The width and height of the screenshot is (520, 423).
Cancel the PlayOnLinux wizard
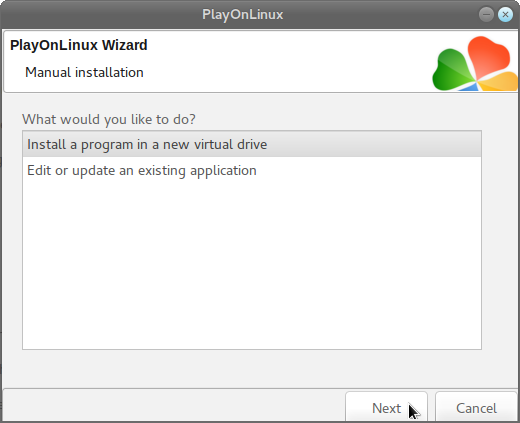[x=476, y=407]
